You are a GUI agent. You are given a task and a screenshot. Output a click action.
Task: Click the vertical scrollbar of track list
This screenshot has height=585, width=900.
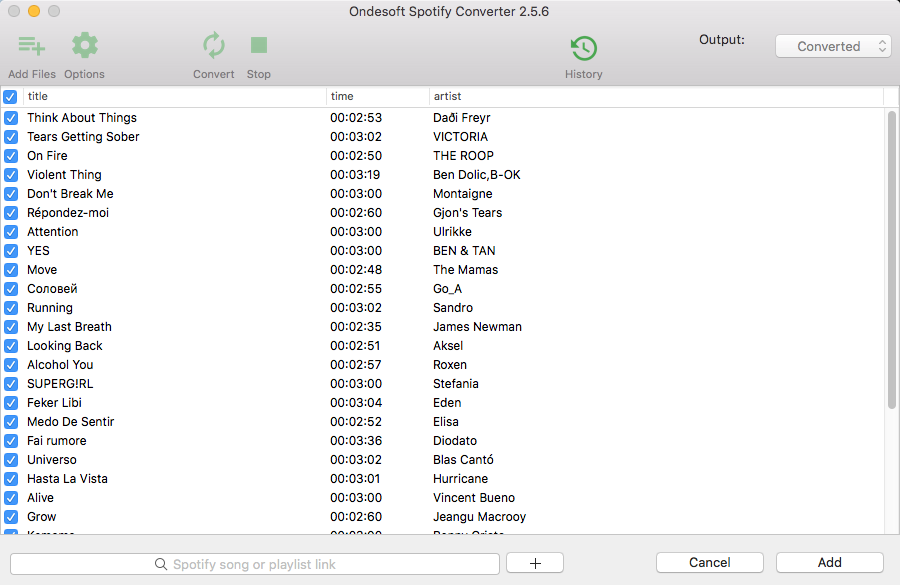click(x=891, y=259)
